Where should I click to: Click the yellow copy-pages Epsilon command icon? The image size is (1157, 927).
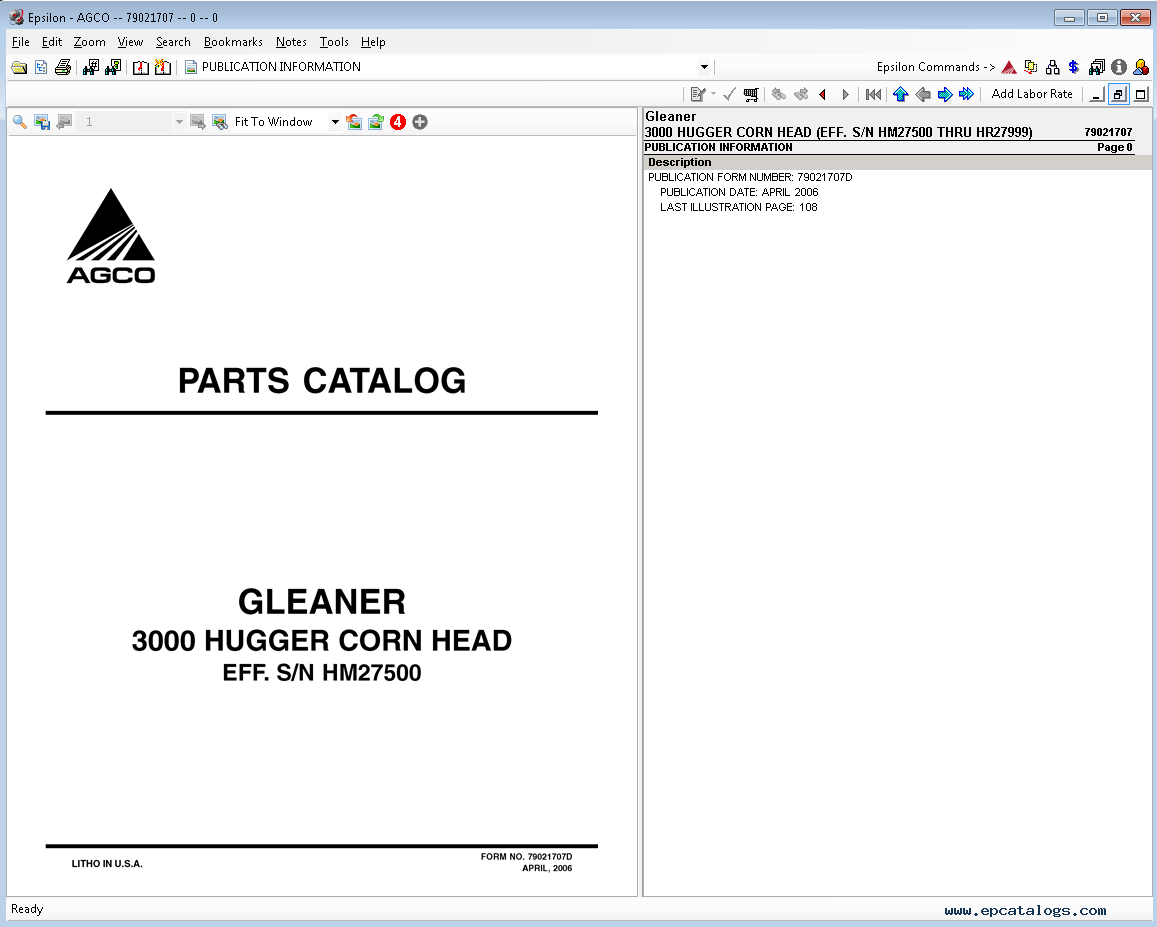tap(1031, 67)
